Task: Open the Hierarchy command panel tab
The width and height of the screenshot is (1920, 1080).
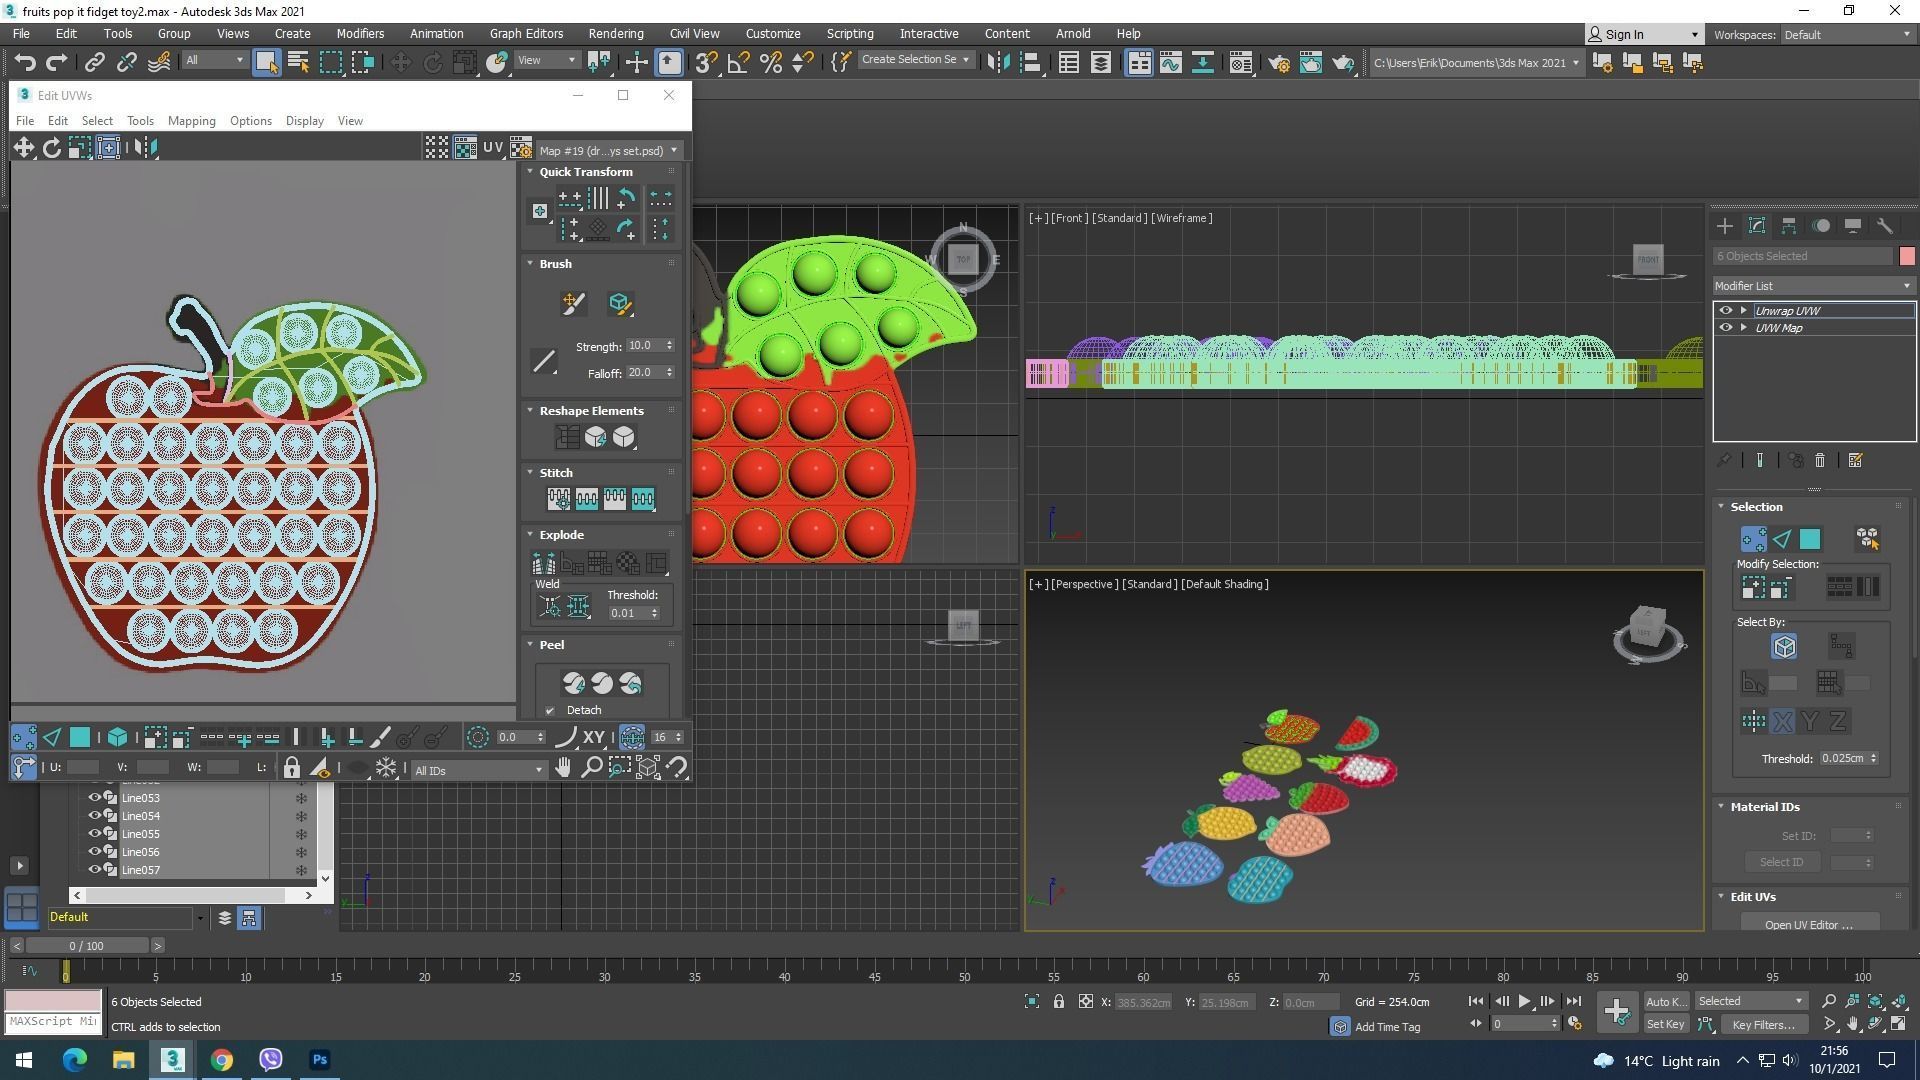Action: pyautogui.click(x=1789, y=226)
